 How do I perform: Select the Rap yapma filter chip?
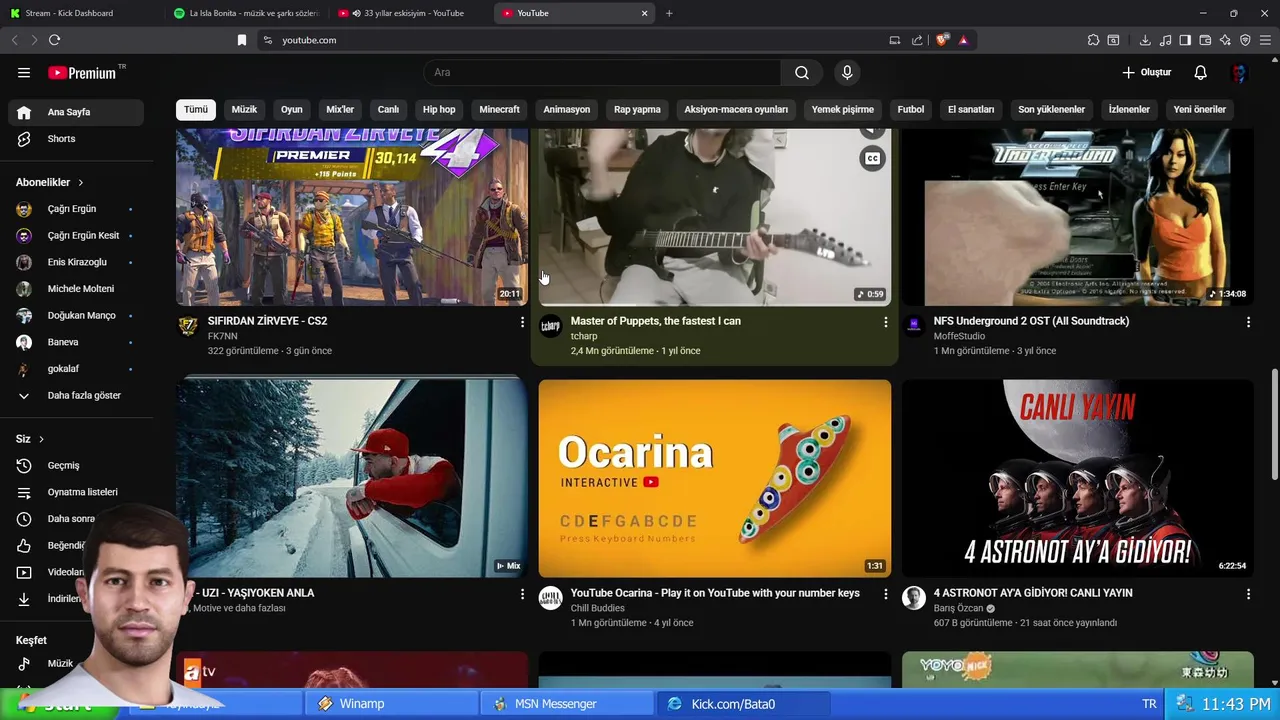(637, 109)
